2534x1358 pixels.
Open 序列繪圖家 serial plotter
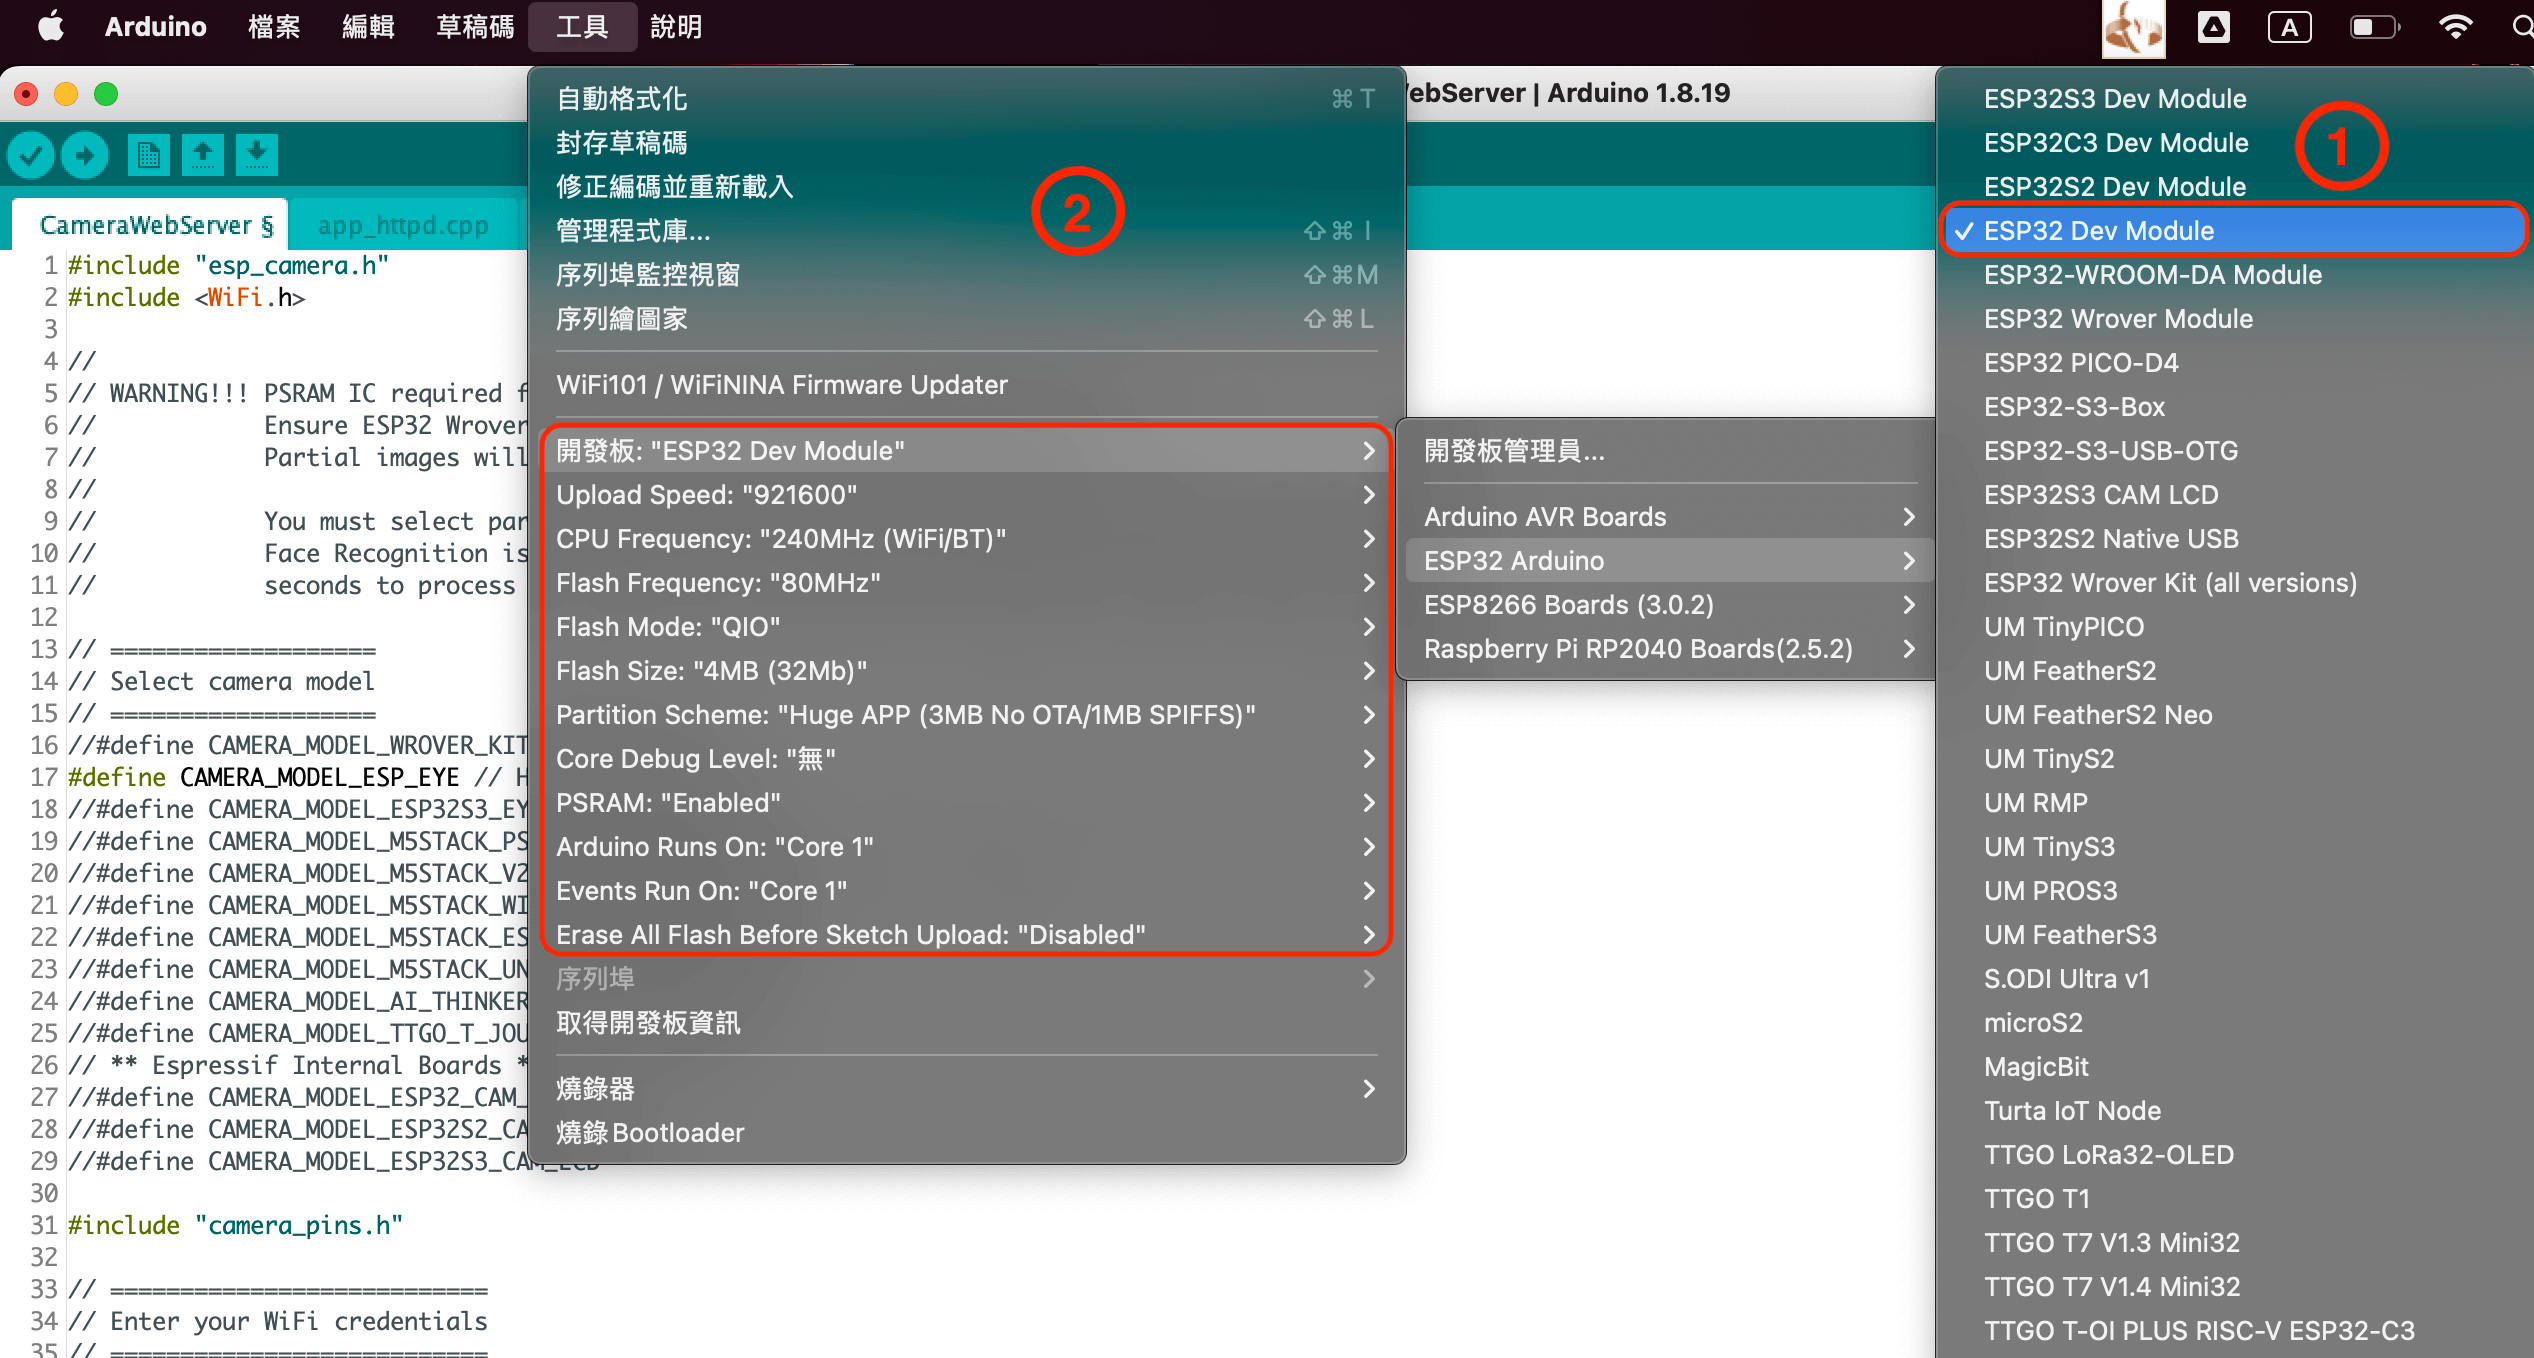966,319
